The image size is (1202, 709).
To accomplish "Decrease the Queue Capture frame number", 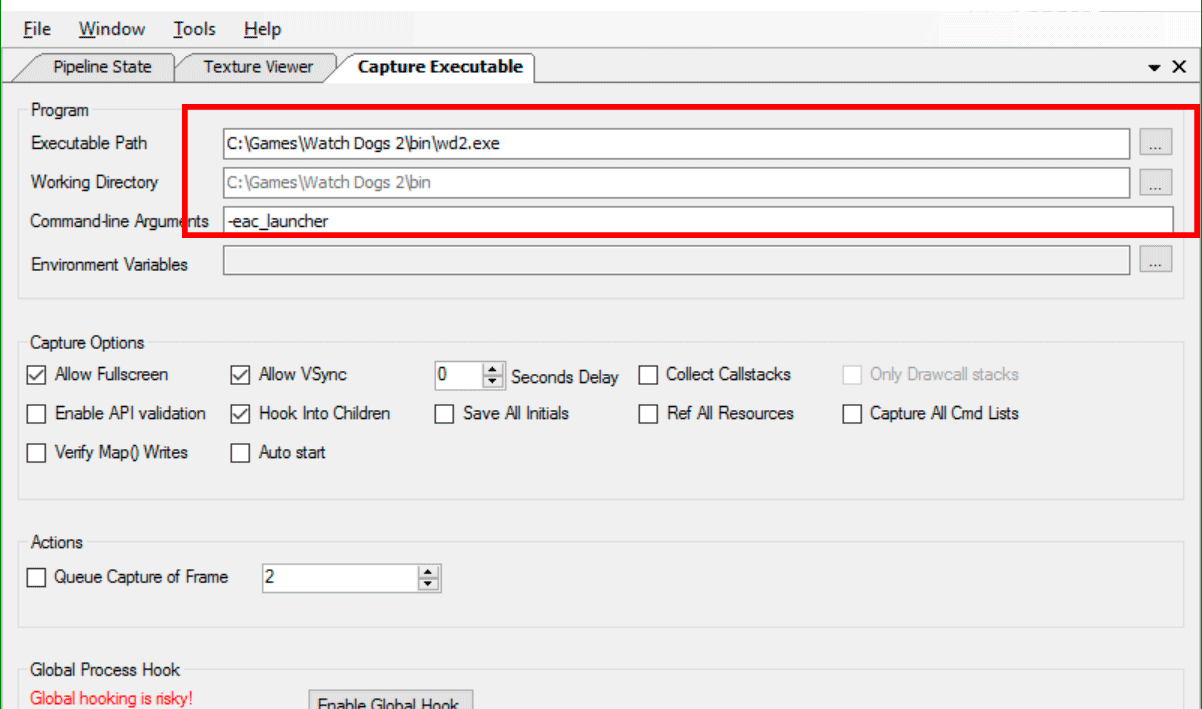I will tap(429, 584).
